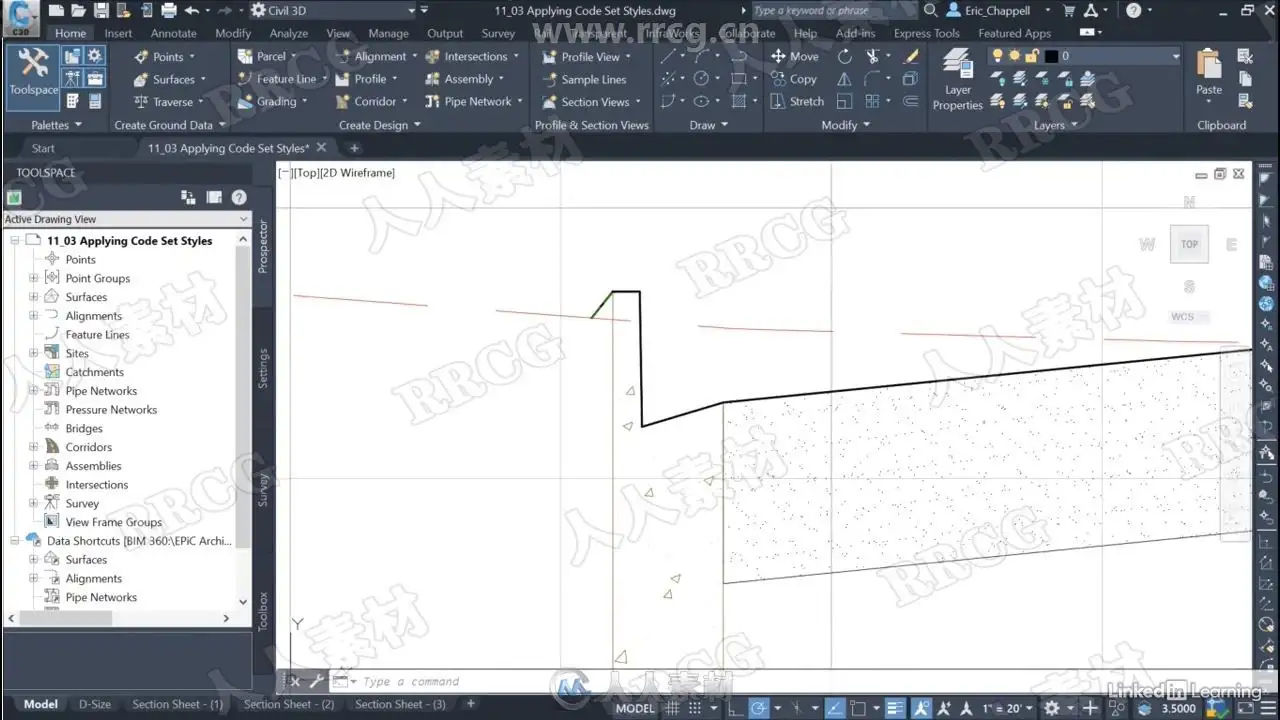Expand the Corridors tree node

coord(33,447)
